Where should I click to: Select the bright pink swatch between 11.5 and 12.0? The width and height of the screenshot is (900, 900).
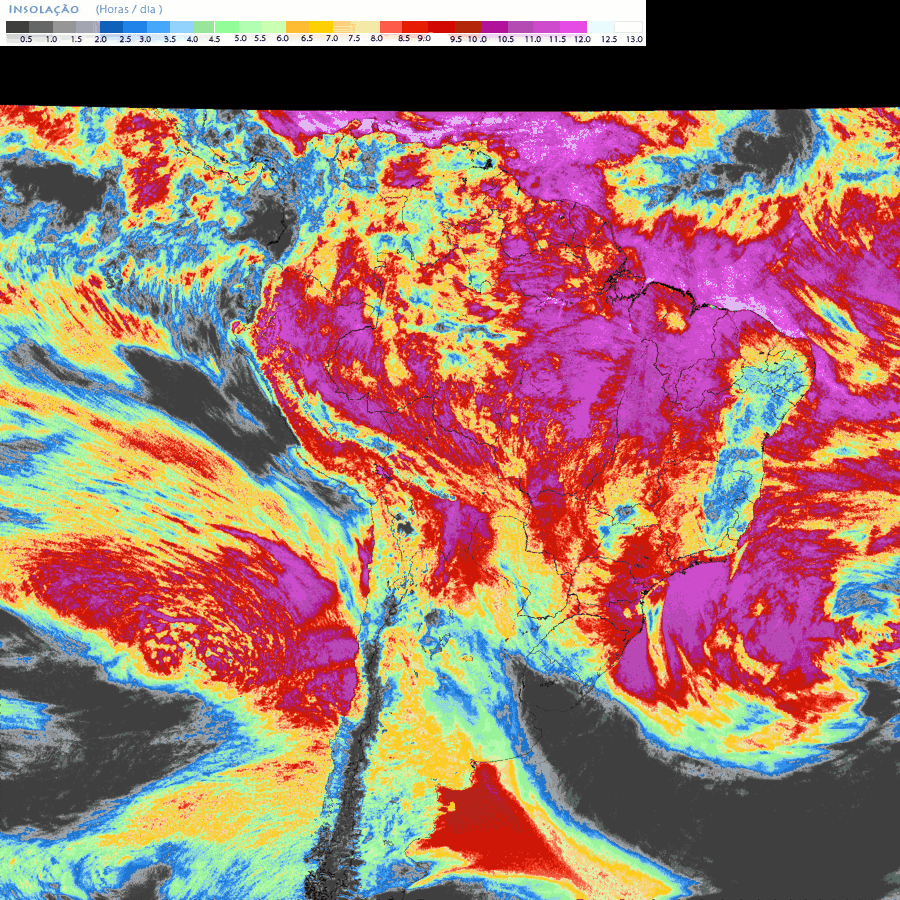(573, 26)
